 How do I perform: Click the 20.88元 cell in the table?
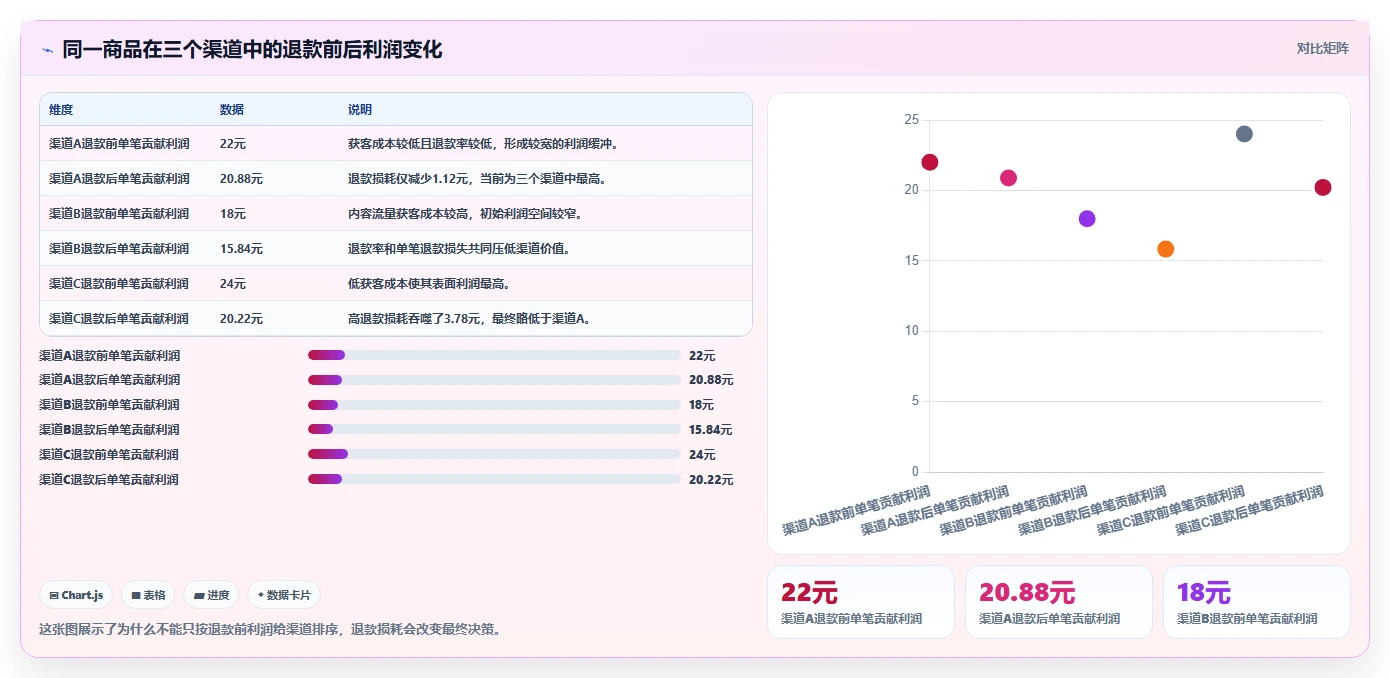tap(241, 179)
